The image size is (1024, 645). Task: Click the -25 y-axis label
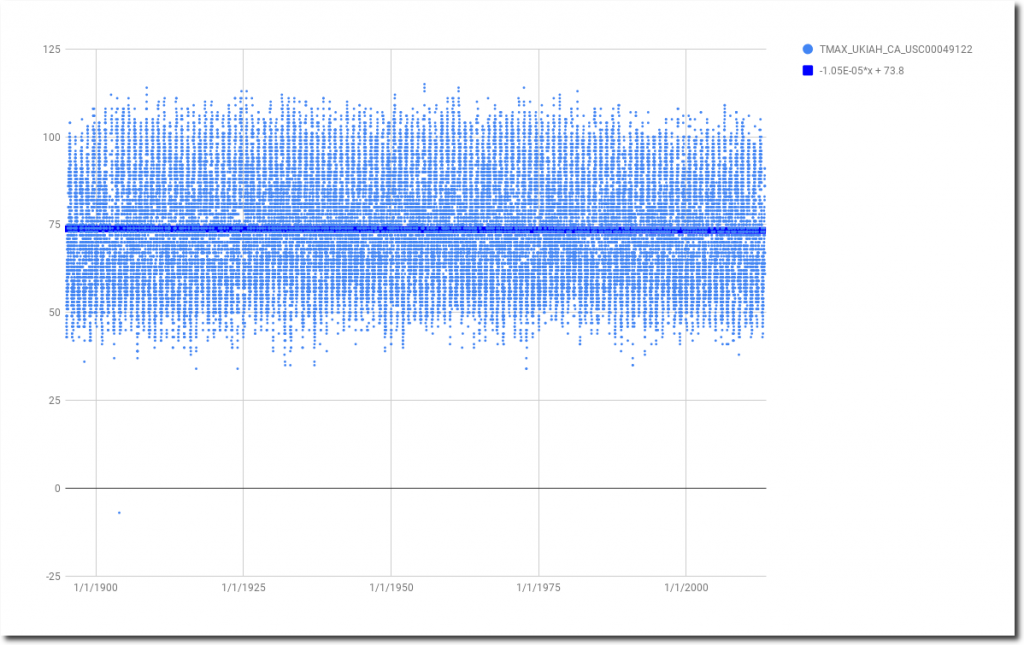click(50, 576)
